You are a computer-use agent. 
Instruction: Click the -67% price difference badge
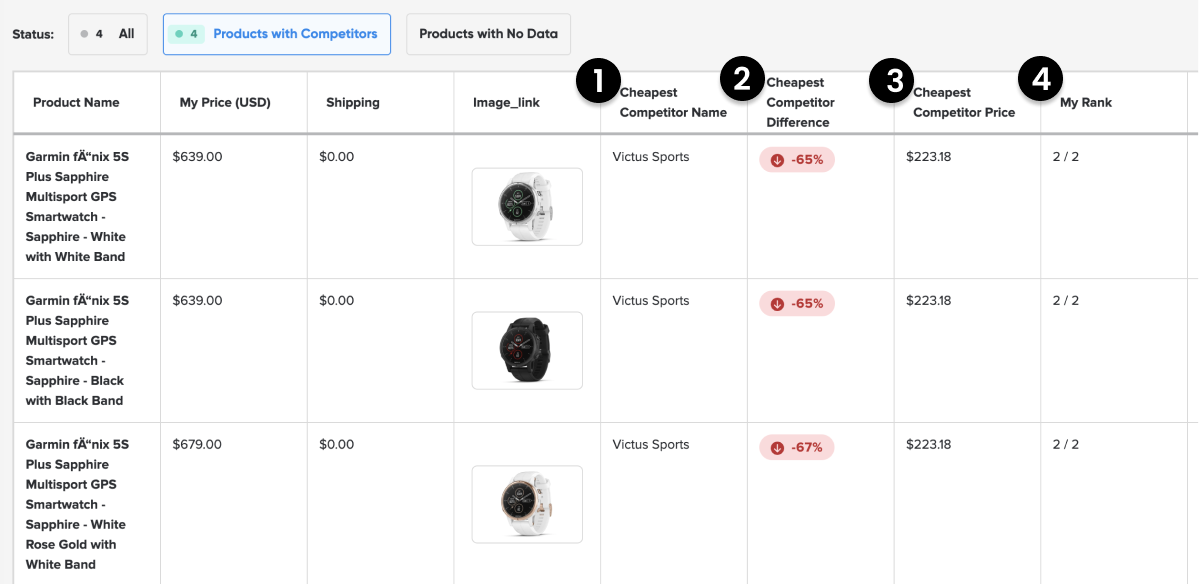(x=797, y=447)
